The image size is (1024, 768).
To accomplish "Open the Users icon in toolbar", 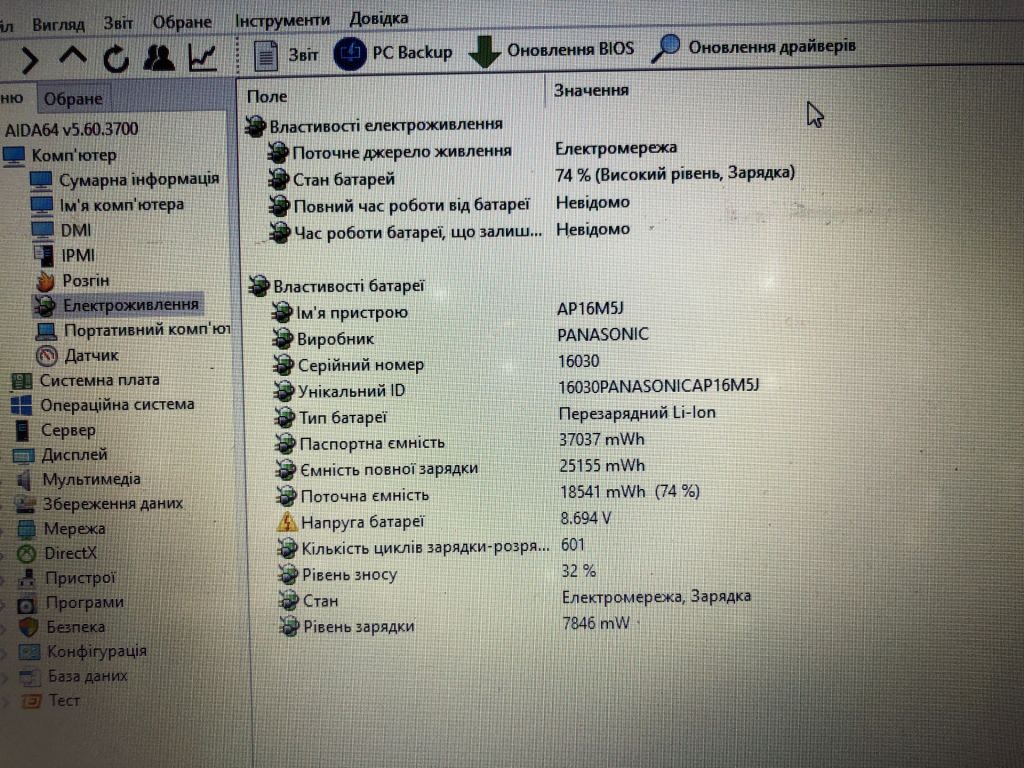I will pyautogui.click(x=159, y=58).
